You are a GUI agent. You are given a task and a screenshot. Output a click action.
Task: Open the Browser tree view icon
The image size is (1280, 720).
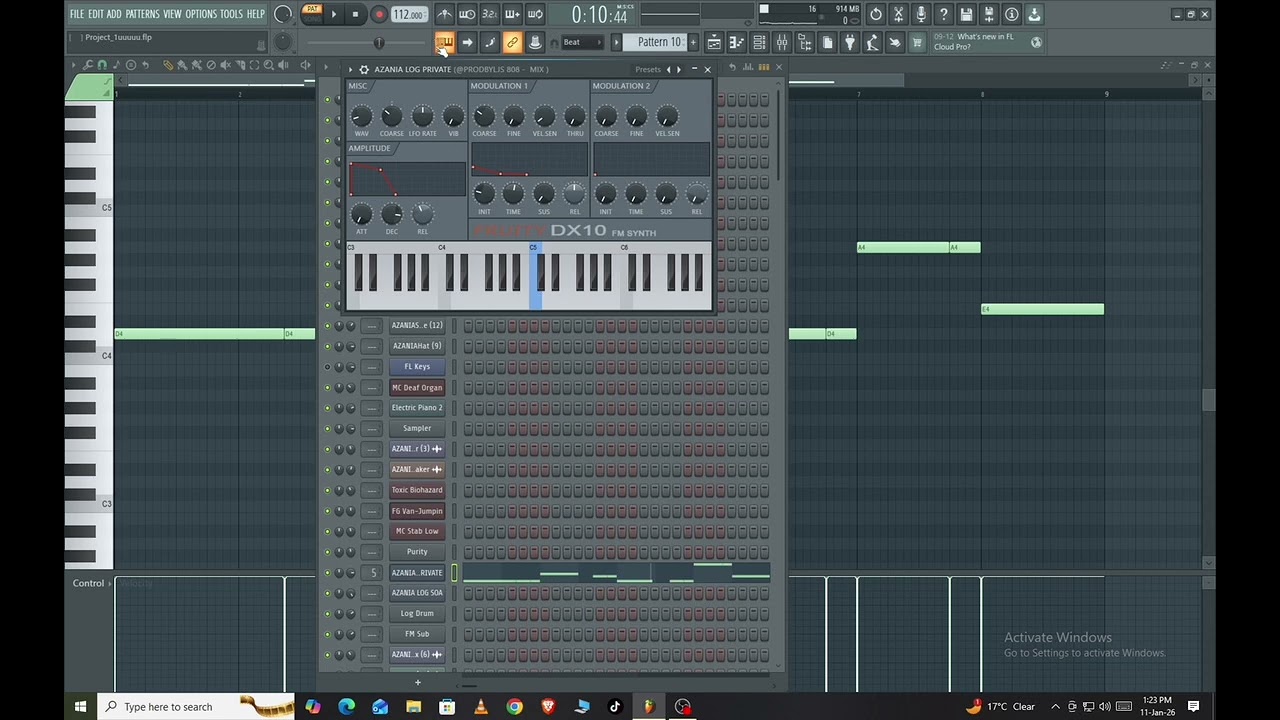coord(805,42)
